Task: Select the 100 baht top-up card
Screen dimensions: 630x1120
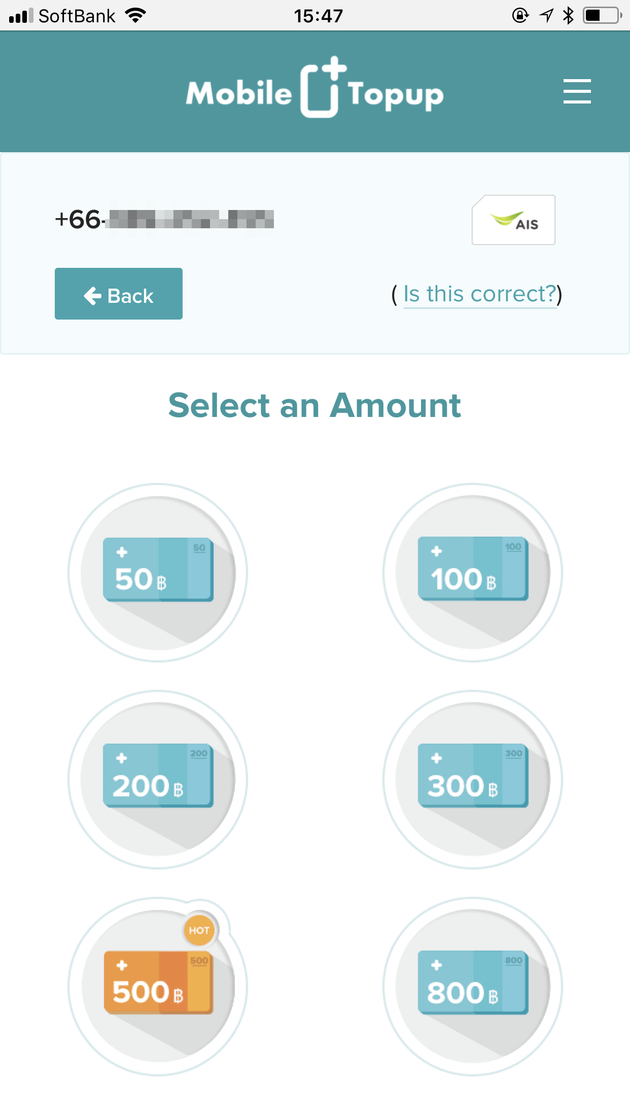Action: pos(472,572)
